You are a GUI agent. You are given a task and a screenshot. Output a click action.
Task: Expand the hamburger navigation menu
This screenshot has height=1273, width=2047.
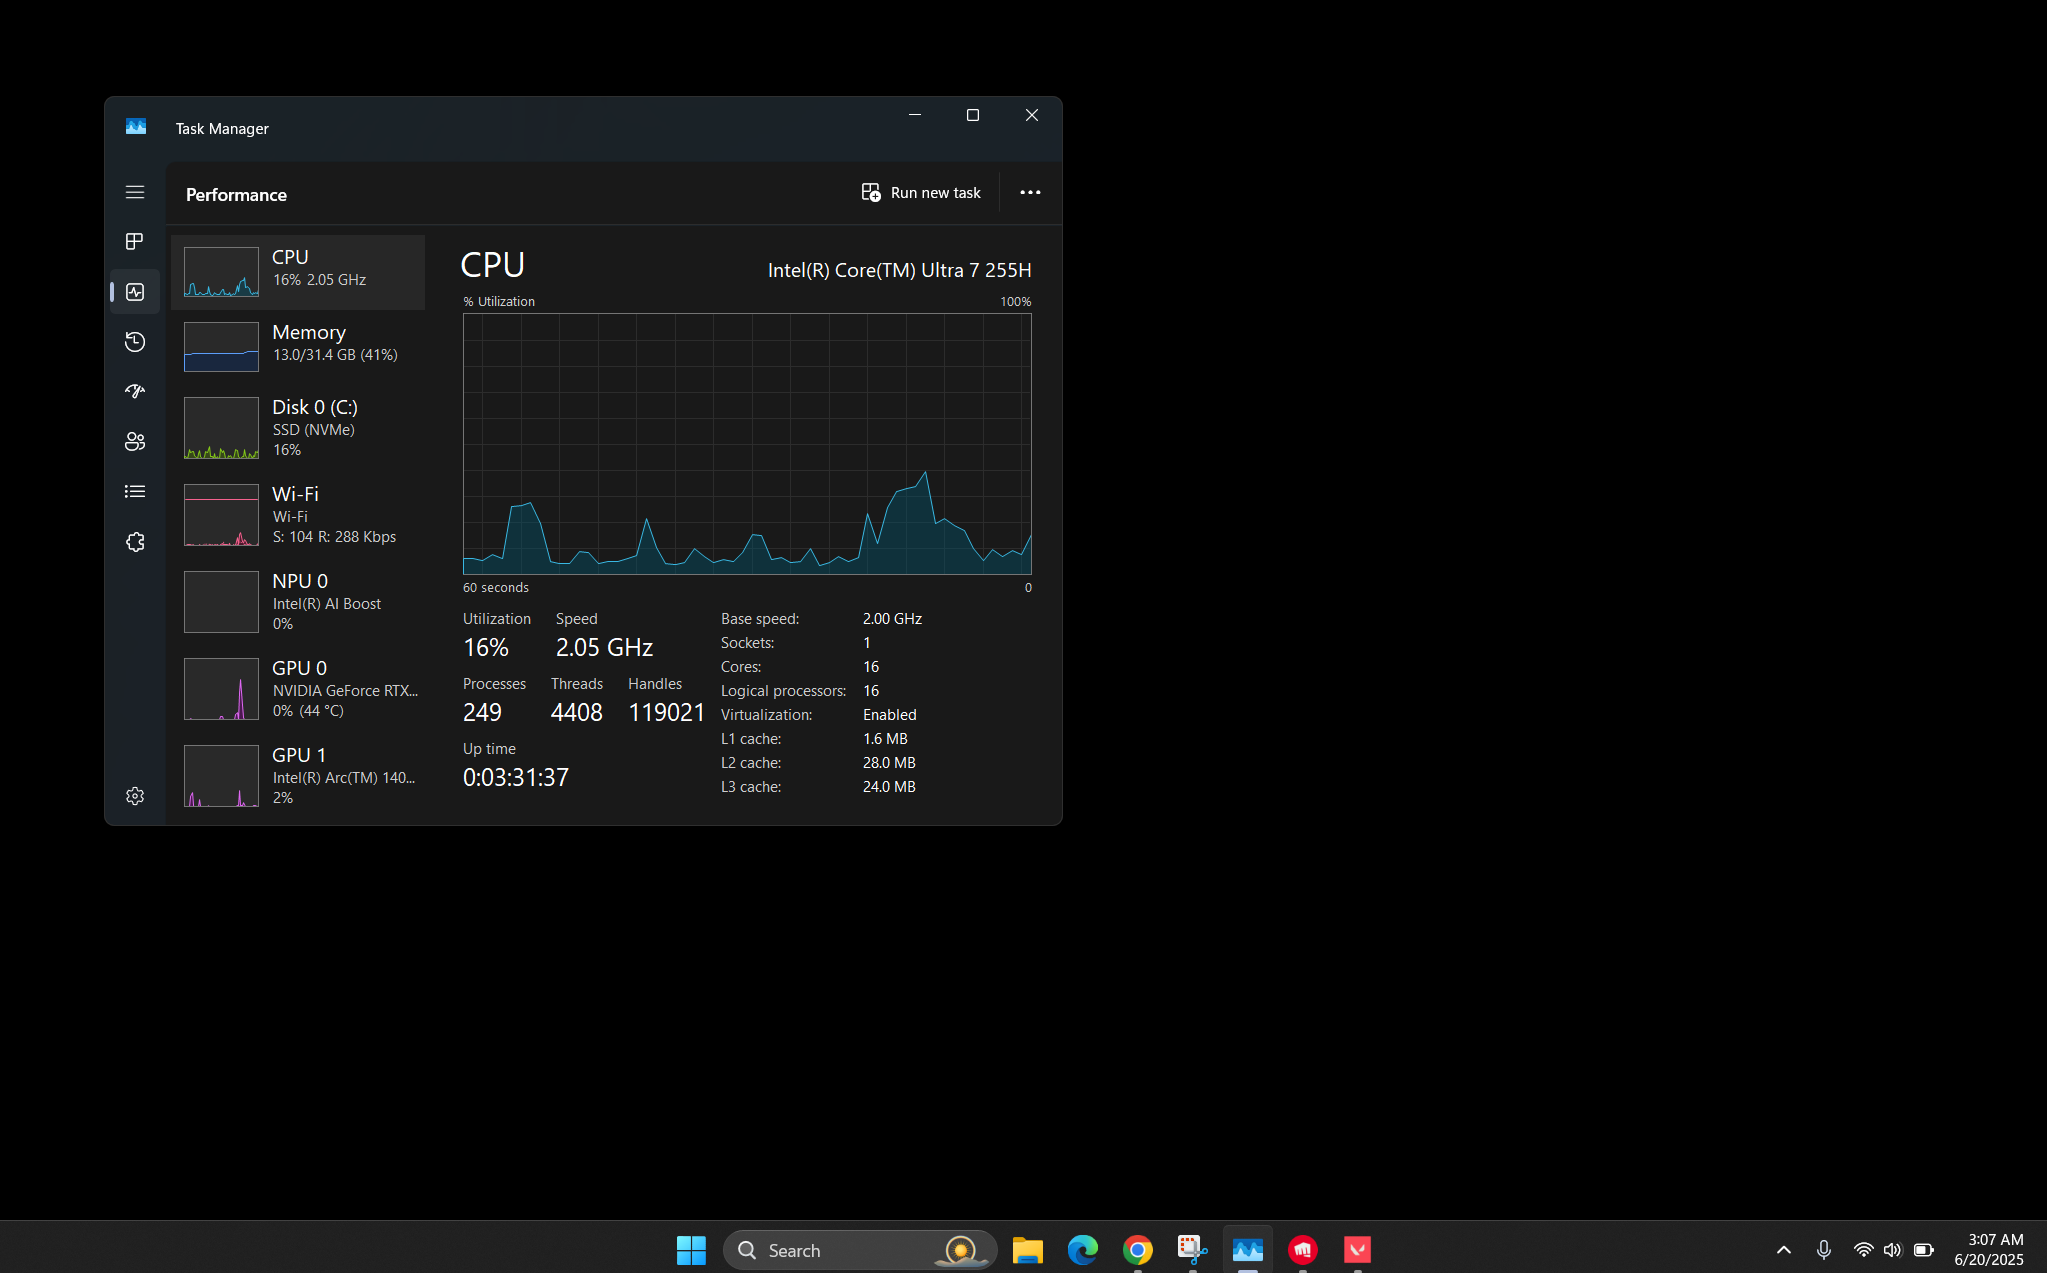135,192
